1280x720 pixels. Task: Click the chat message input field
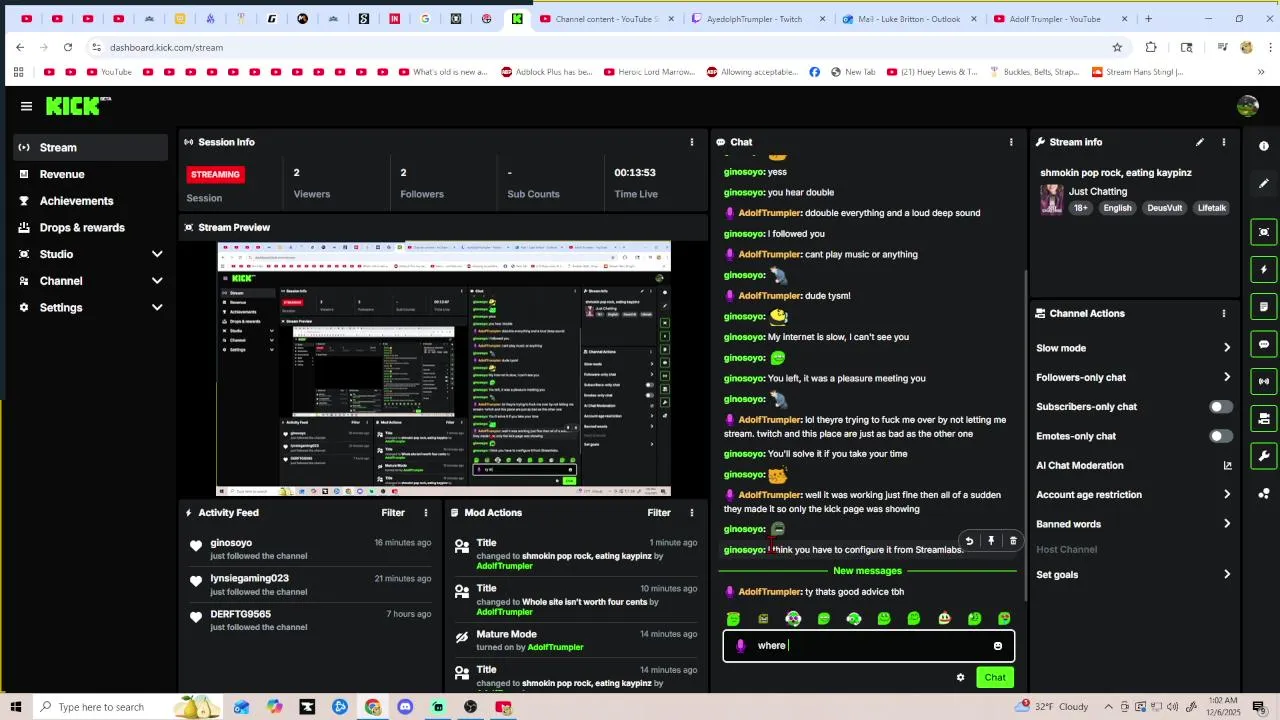coord(869,646)
